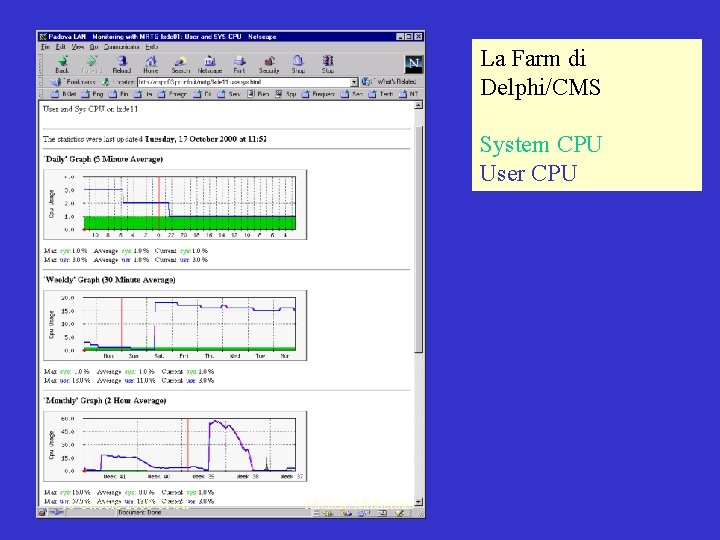Click the Daily graph image
The height and width of the screenshot is (540, 720).
point(175,204)
